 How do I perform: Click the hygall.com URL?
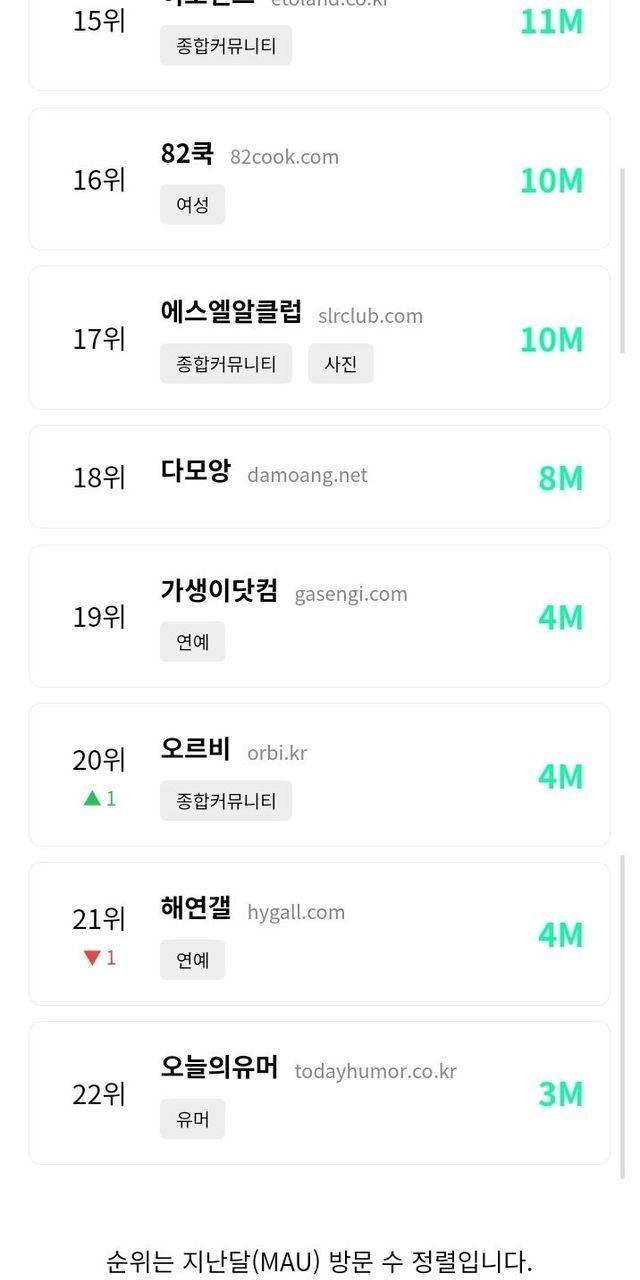[296, 912]
